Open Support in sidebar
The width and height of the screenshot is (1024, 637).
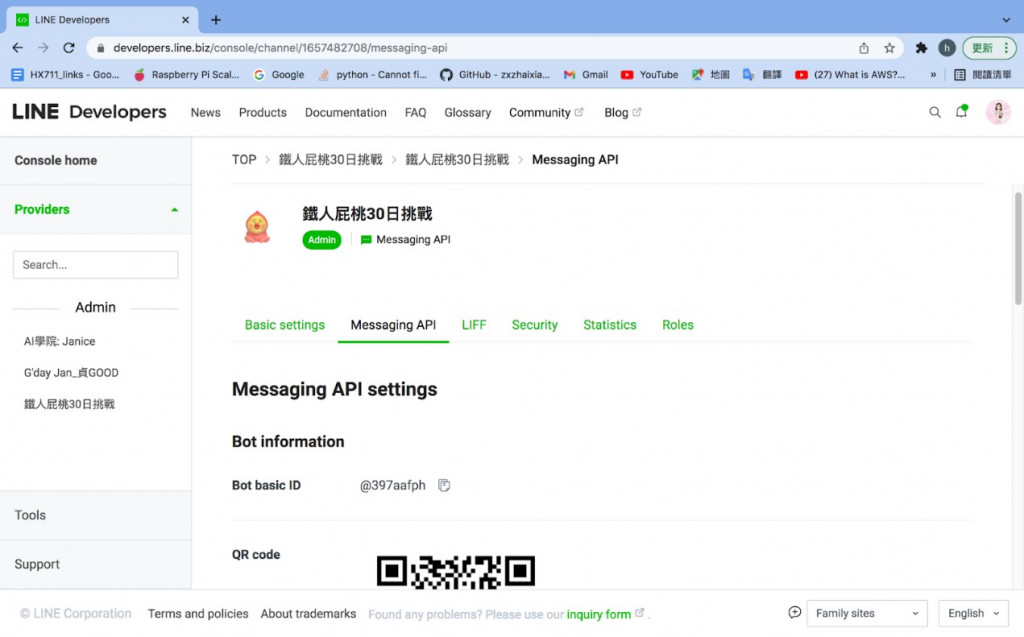click(x=95, y=564)
